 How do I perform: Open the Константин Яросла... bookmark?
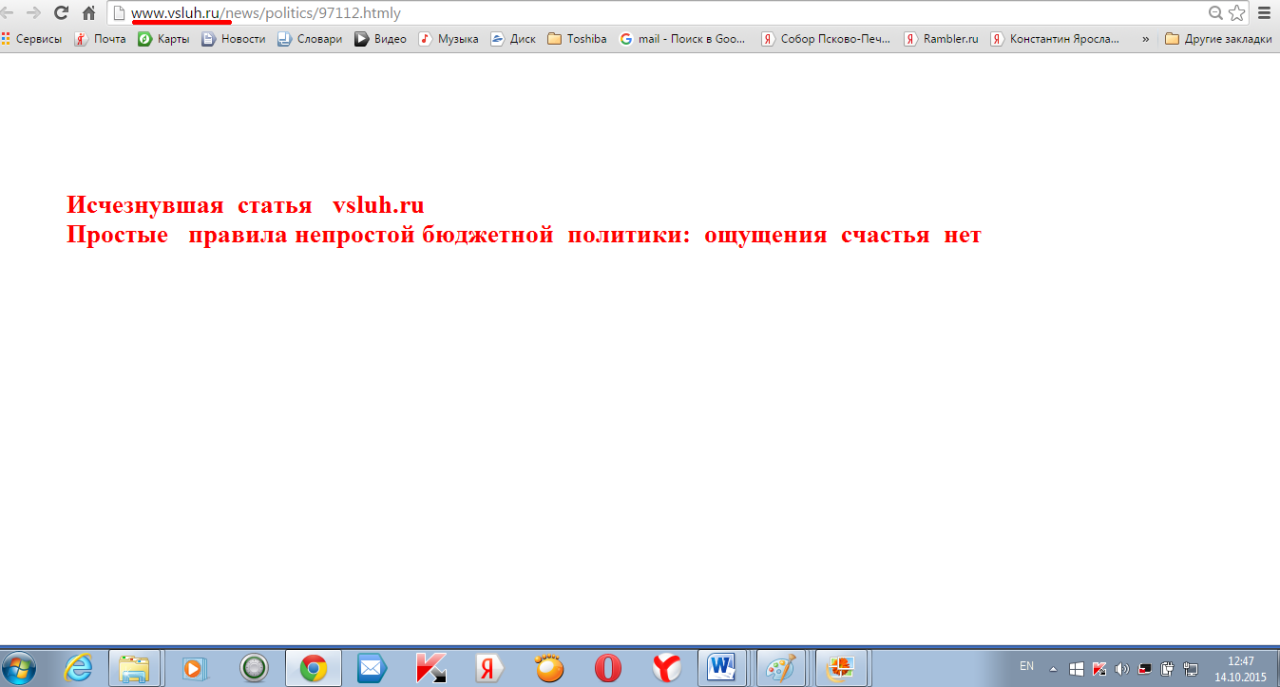coord(1056,39)
